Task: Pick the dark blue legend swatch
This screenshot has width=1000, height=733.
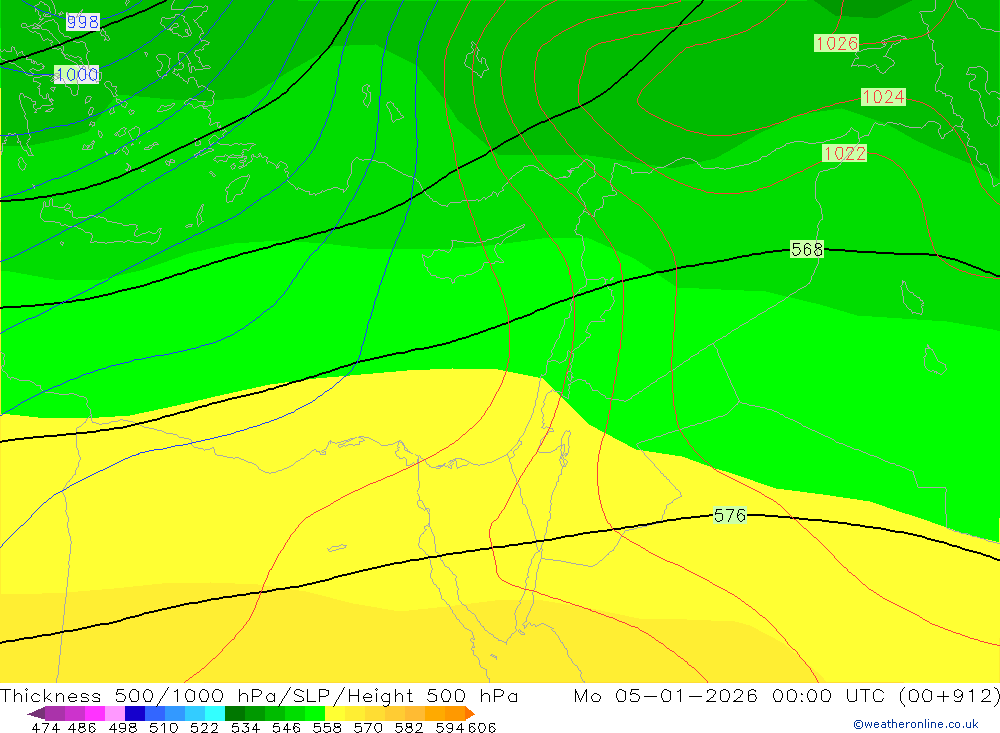Action: coord(133,713)
